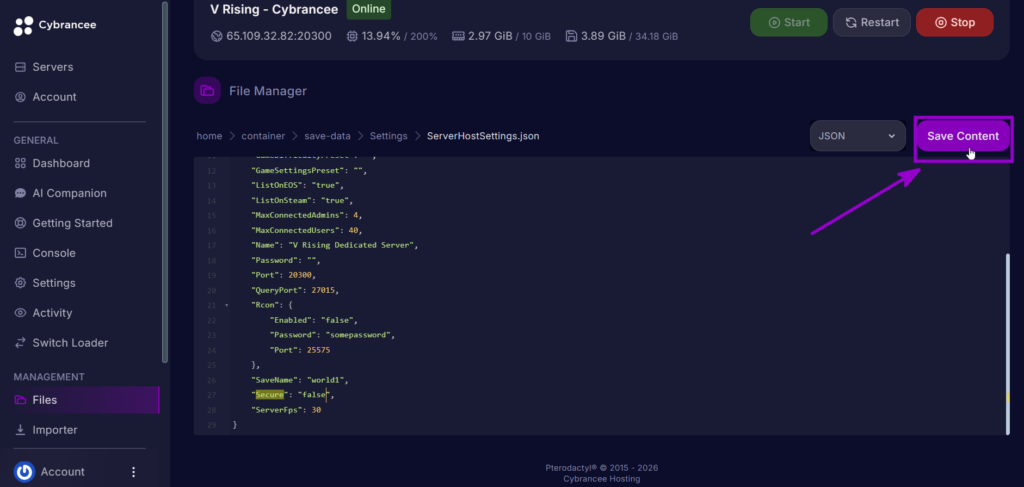Click the "Port": 20300 line

tap(283, 275)
